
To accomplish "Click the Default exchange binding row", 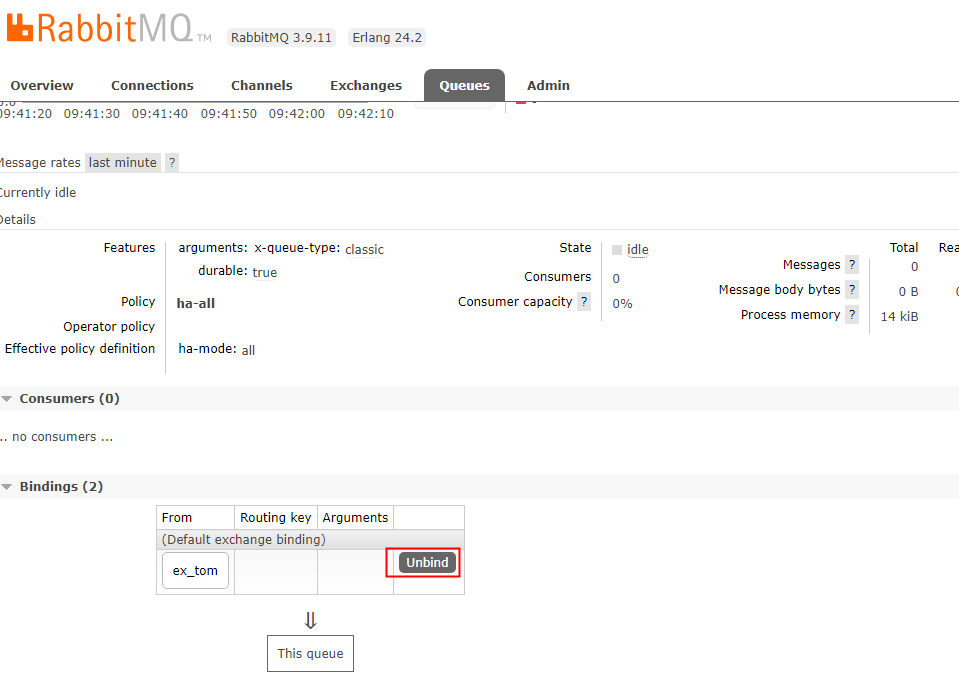I will 310,540.
